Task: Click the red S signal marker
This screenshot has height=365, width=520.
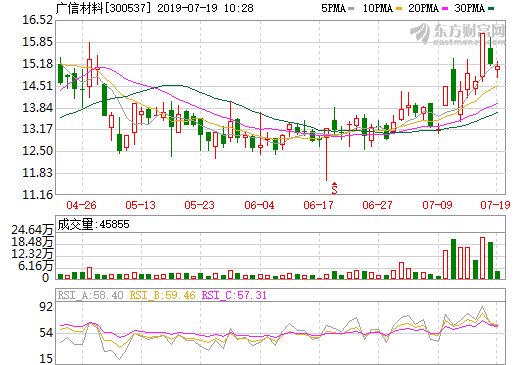Action: [x=334, y=188]
